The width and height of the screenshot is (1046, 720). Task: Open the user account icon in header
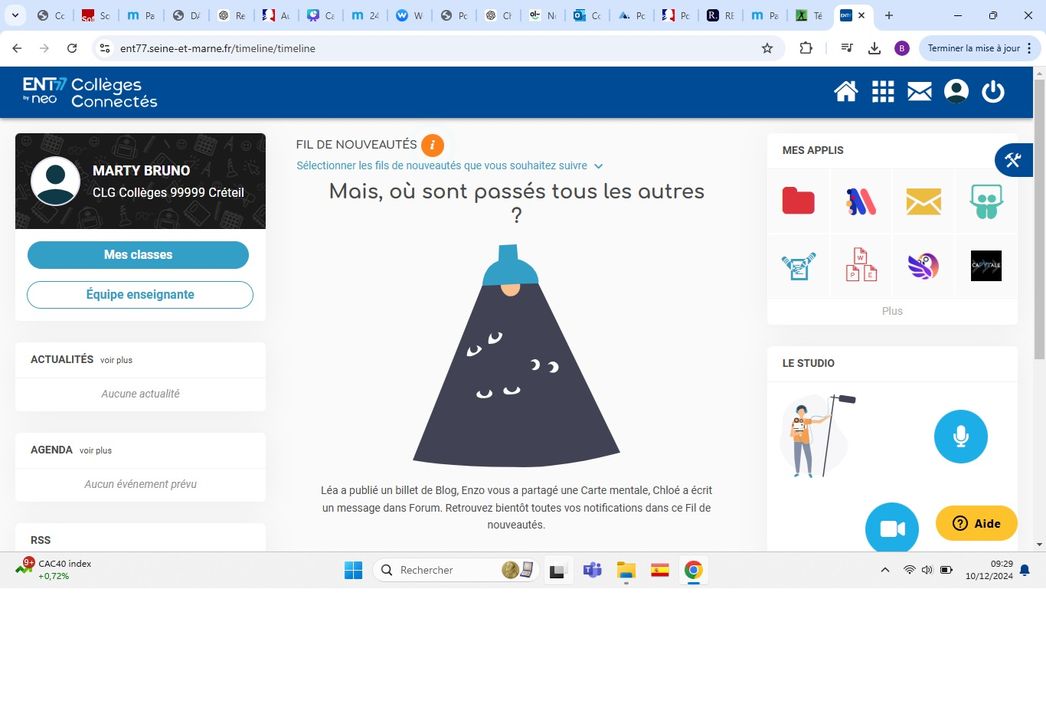pos(956,92)
